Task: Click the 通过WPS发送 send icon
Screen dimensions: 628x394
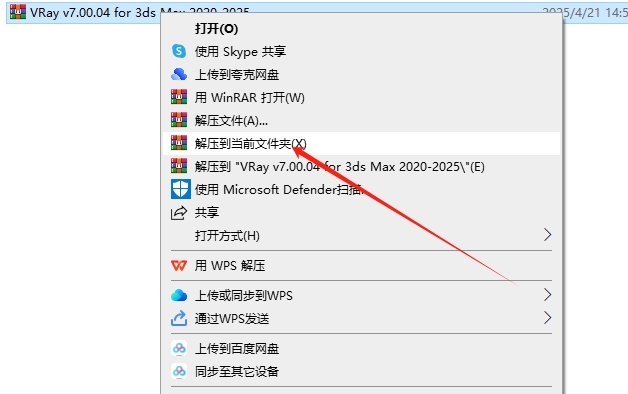Action: coord(179,318)
